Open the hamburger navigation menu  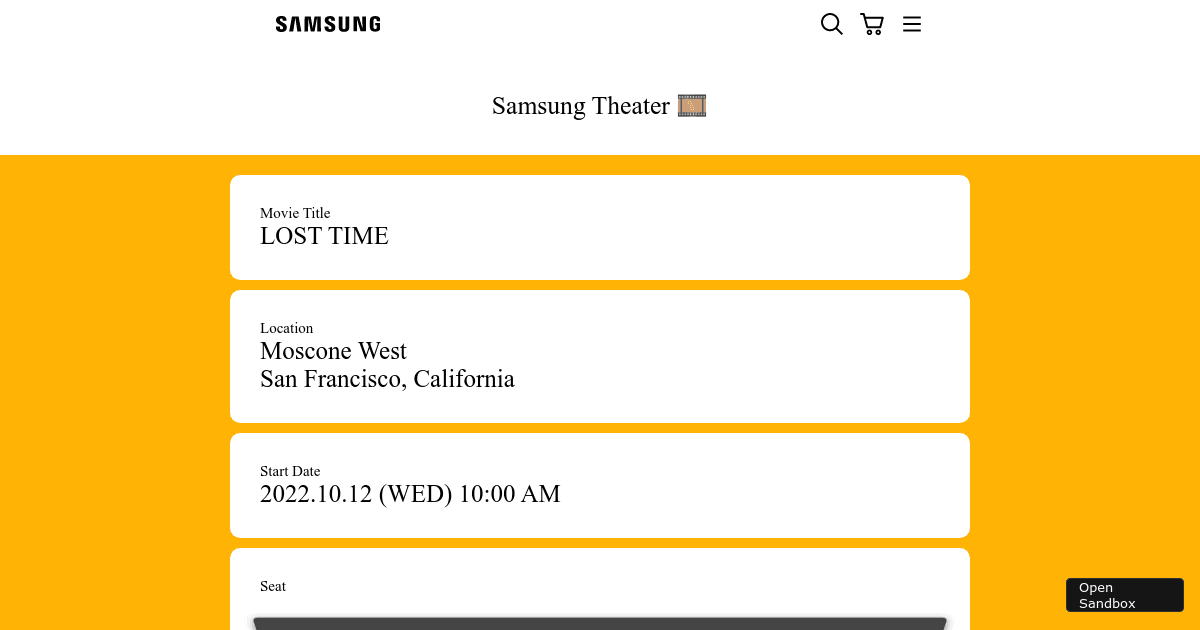(x=911, y=23)
